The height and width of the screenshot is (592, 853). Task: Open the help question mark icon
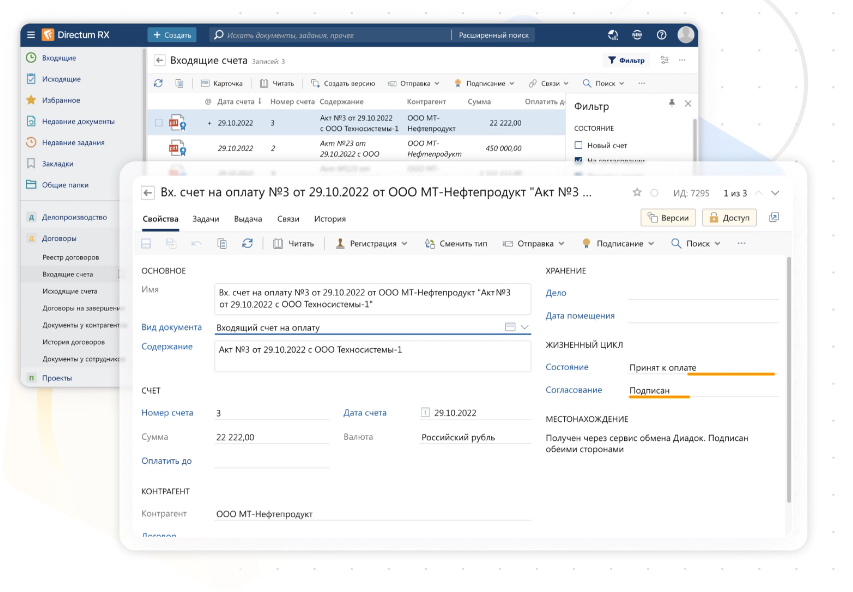click(x=661, y=35)
